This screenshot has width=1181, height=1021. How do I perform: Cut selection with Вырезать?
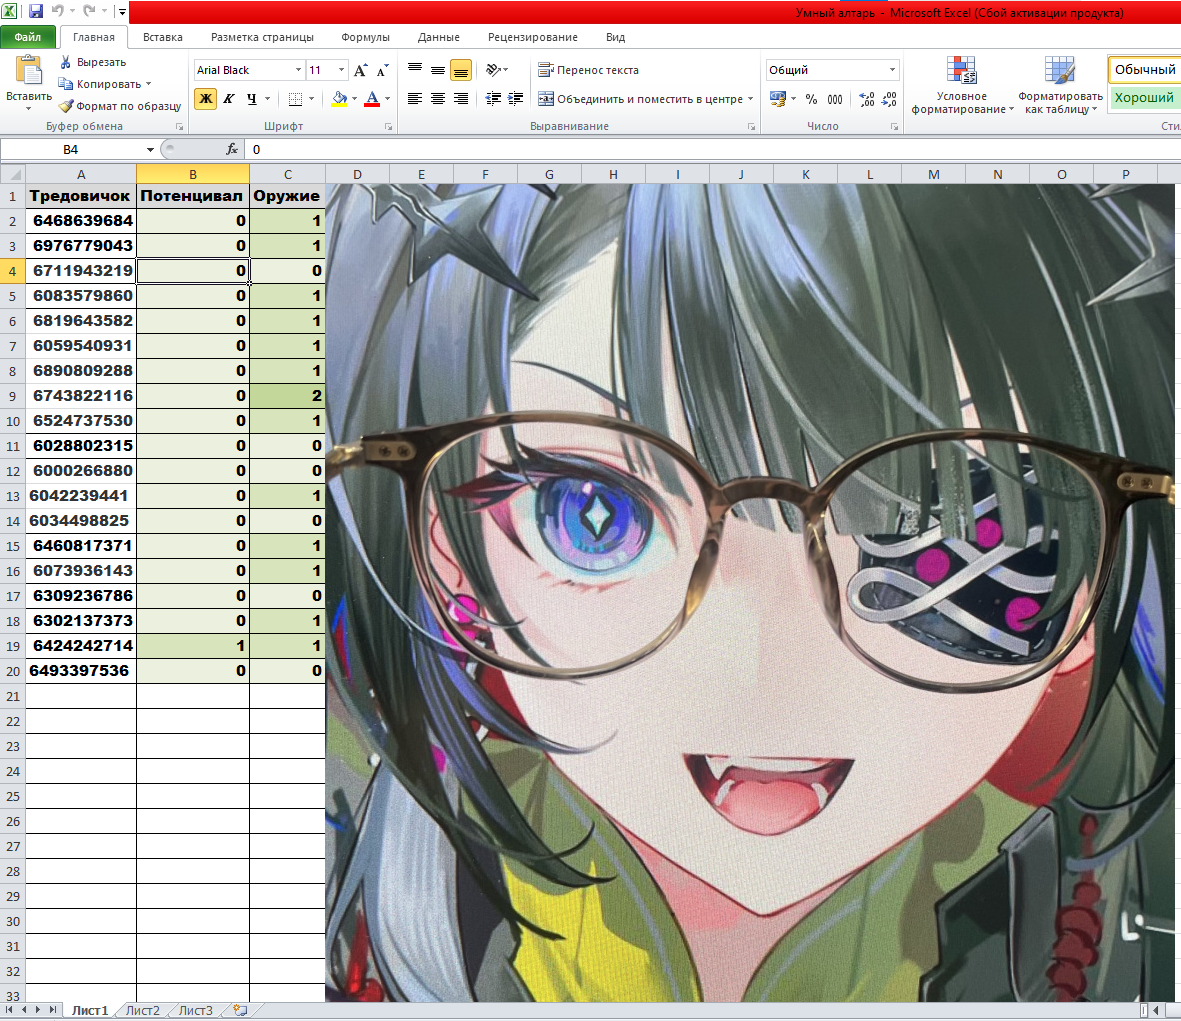coord(93,62)
